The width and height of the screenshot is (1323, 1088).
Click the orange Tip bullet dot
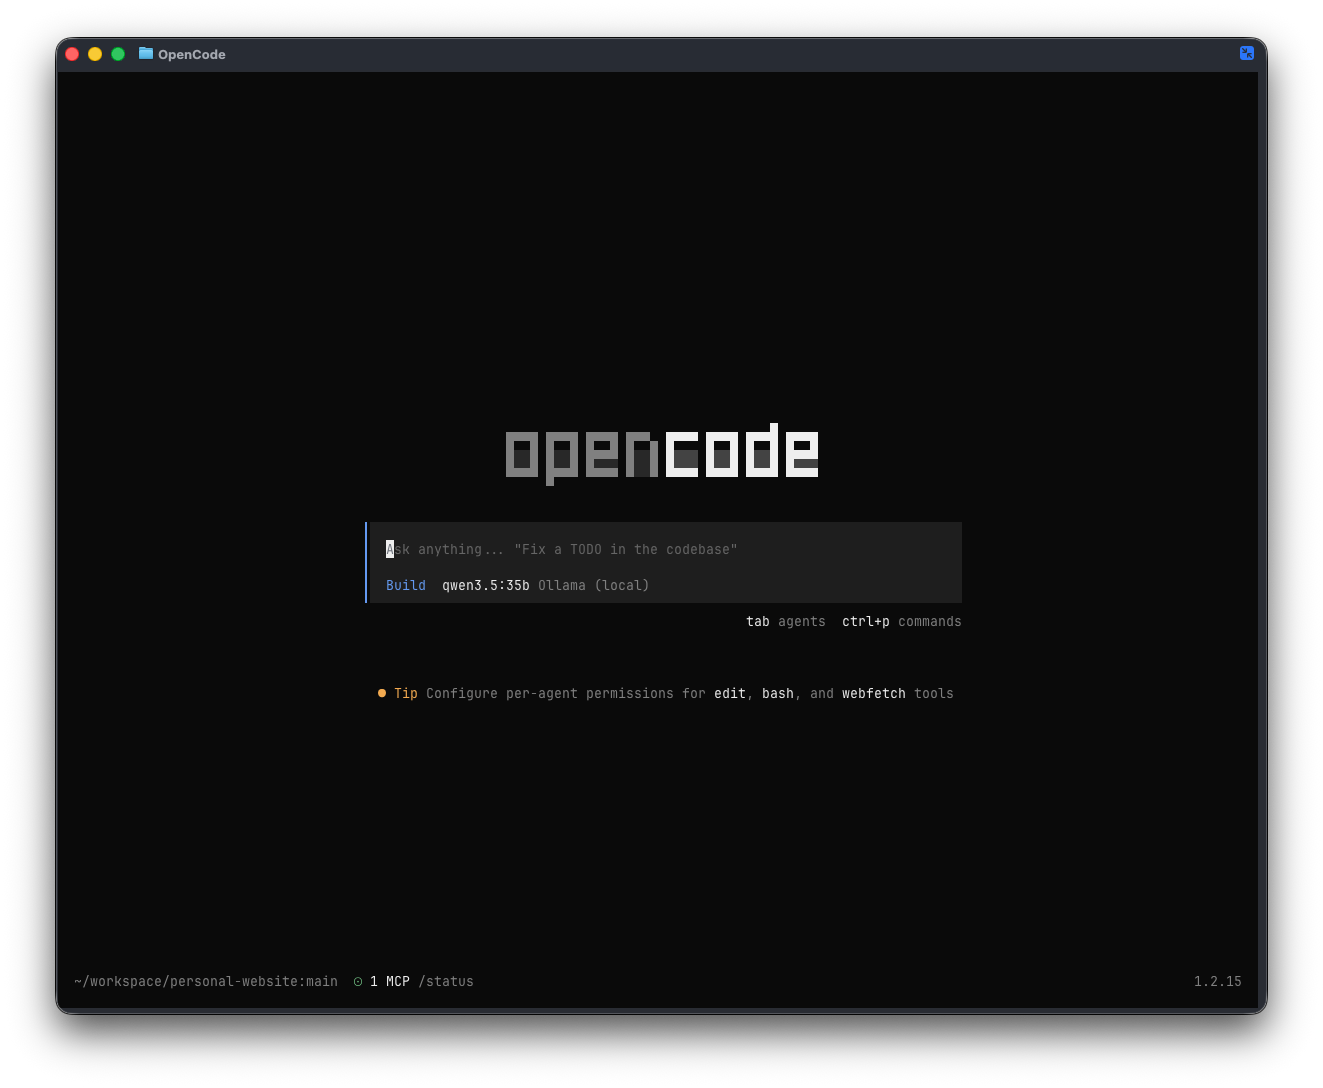[382, 693]
